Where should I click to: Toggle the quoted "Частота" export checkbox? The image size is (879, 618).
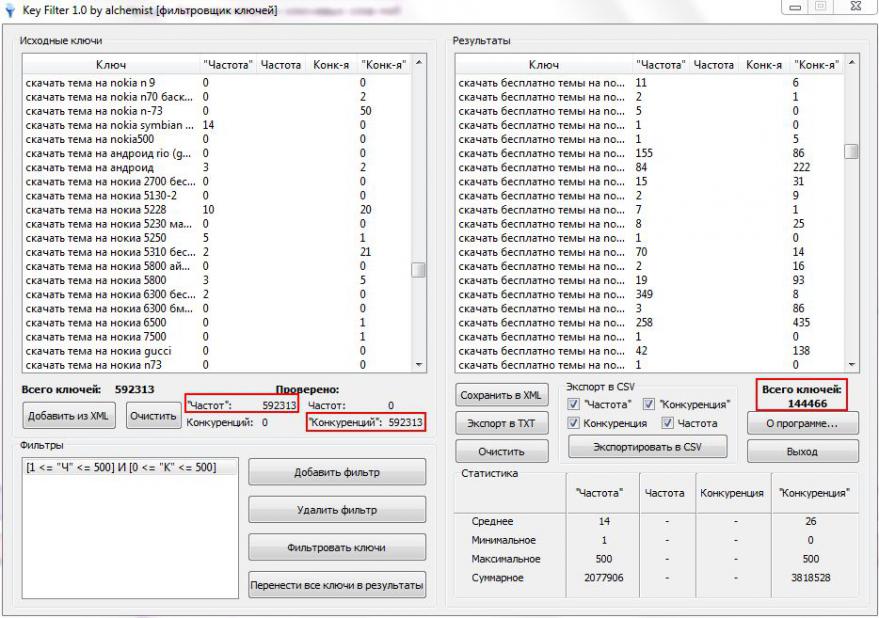click(573, 404)
